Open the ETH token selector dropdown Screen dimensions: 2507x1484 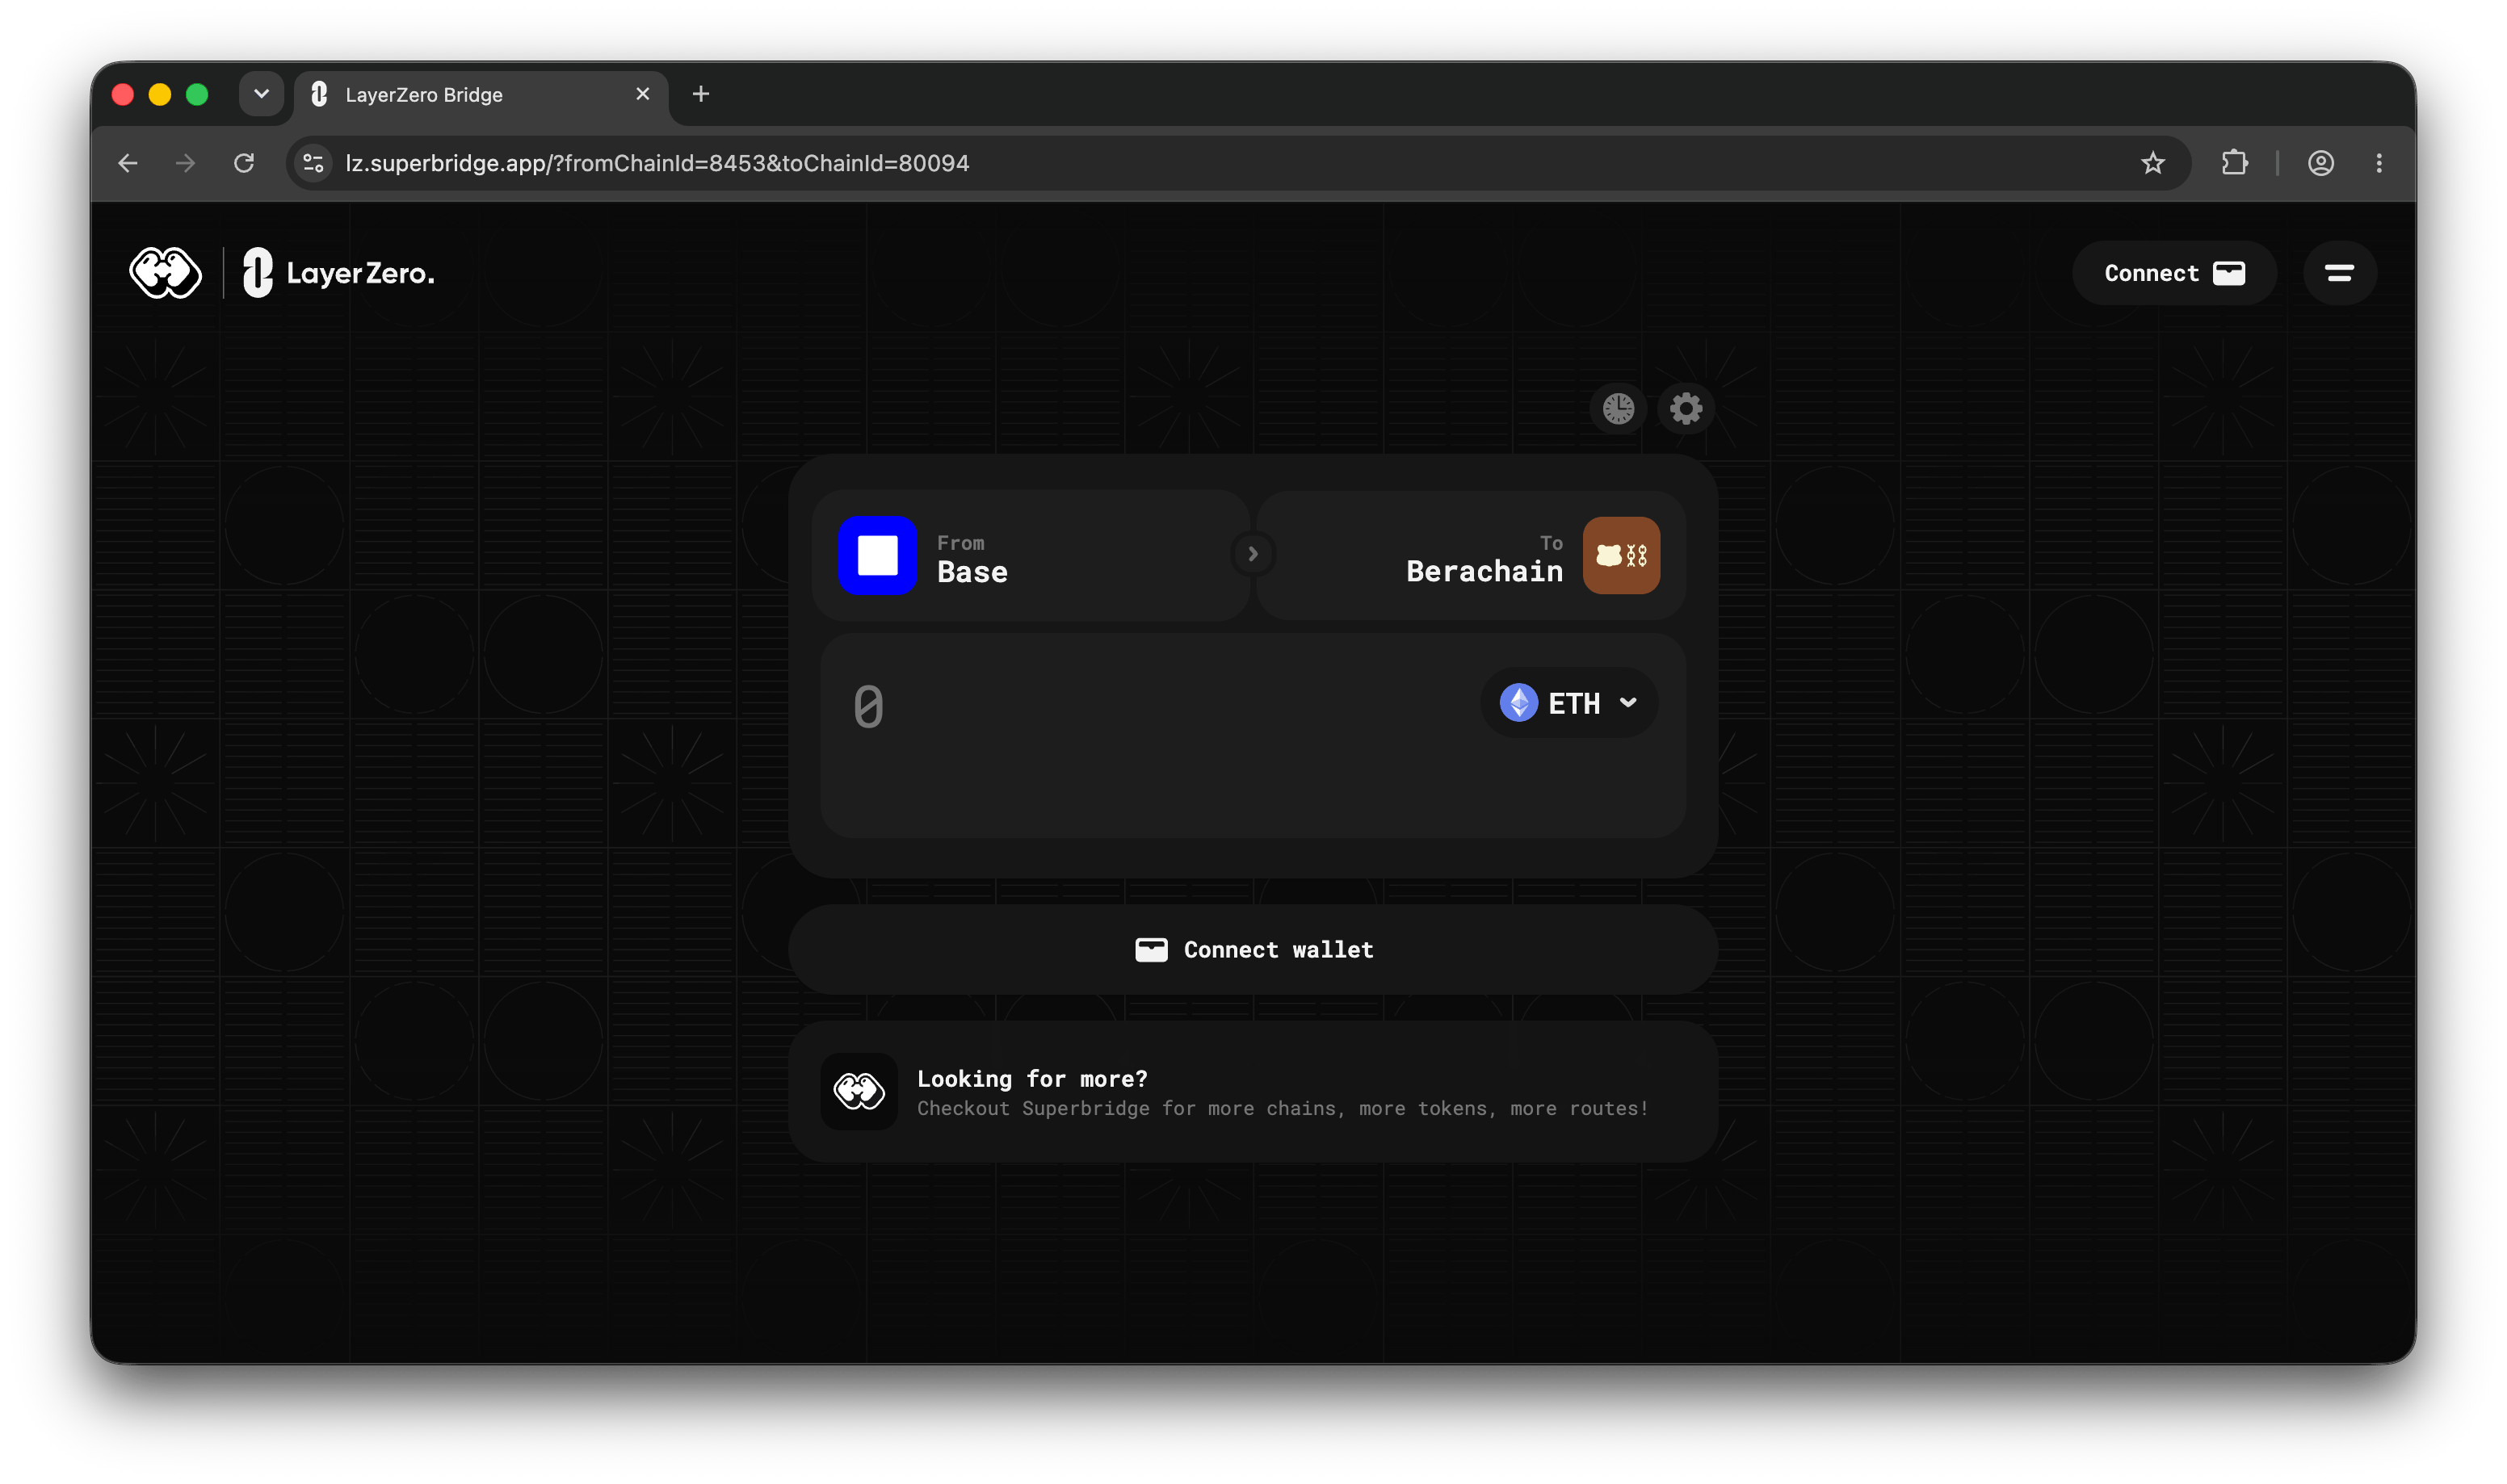pyautogui.click(x=1568, y=703)
